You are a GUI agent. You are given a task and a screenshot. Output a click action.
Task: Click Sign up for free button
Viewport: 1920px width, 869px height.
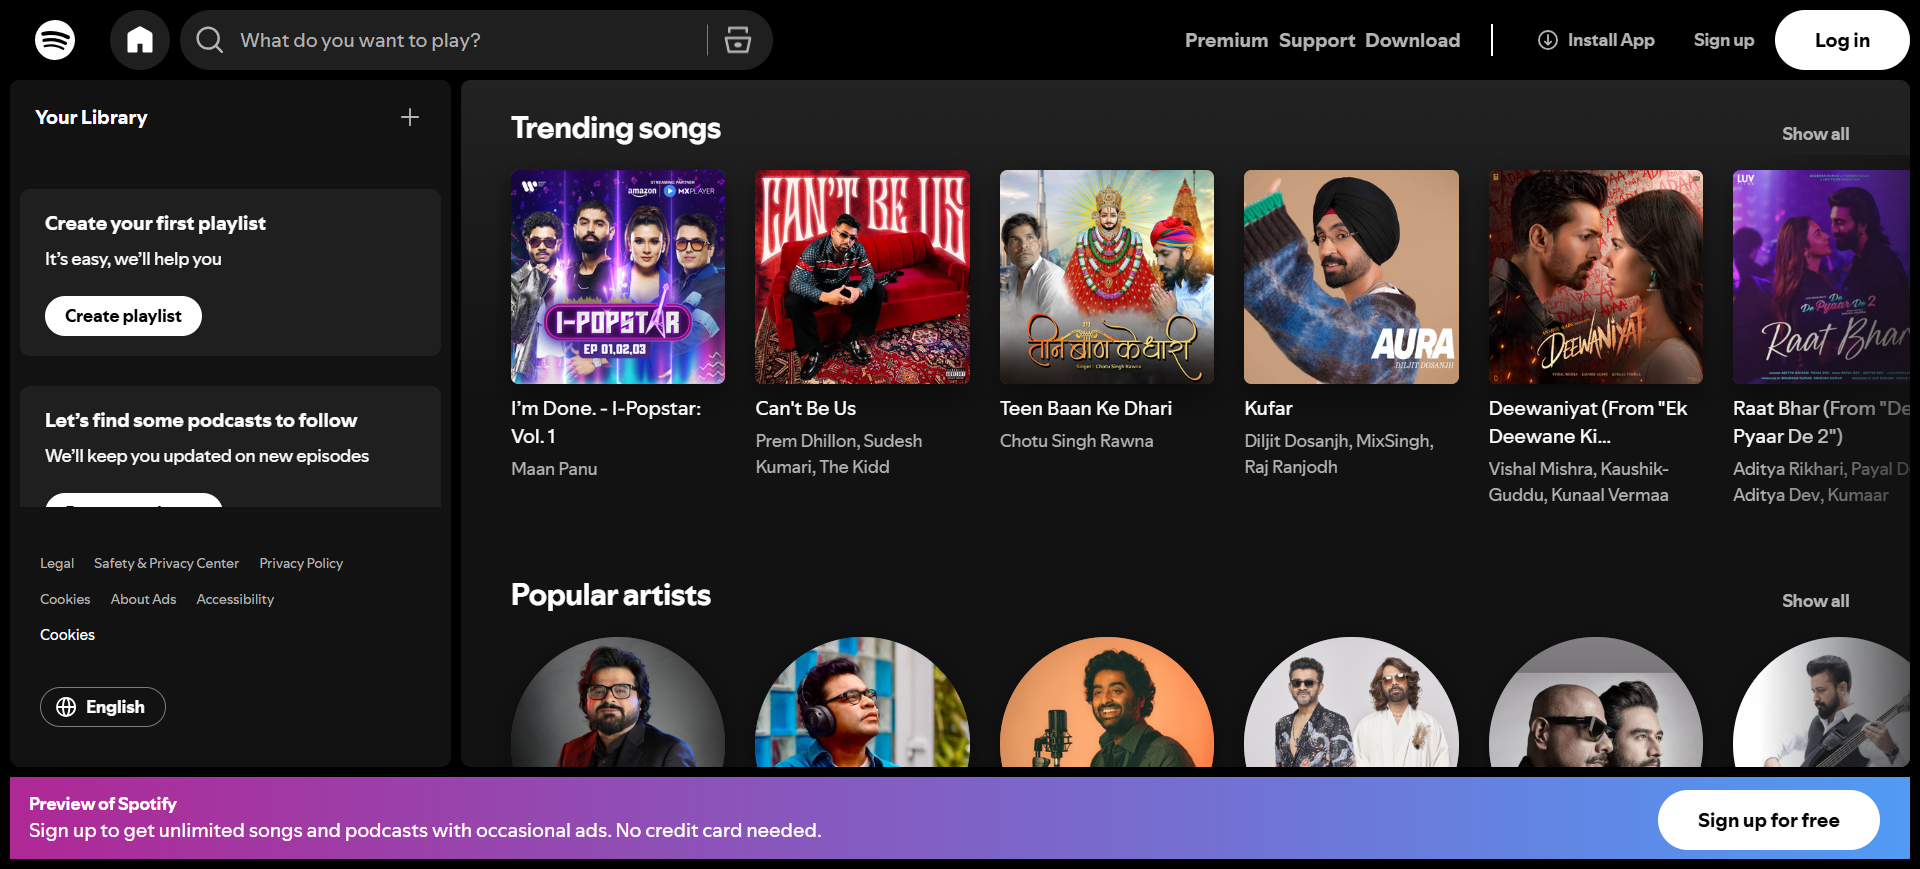pos(1768,820)
